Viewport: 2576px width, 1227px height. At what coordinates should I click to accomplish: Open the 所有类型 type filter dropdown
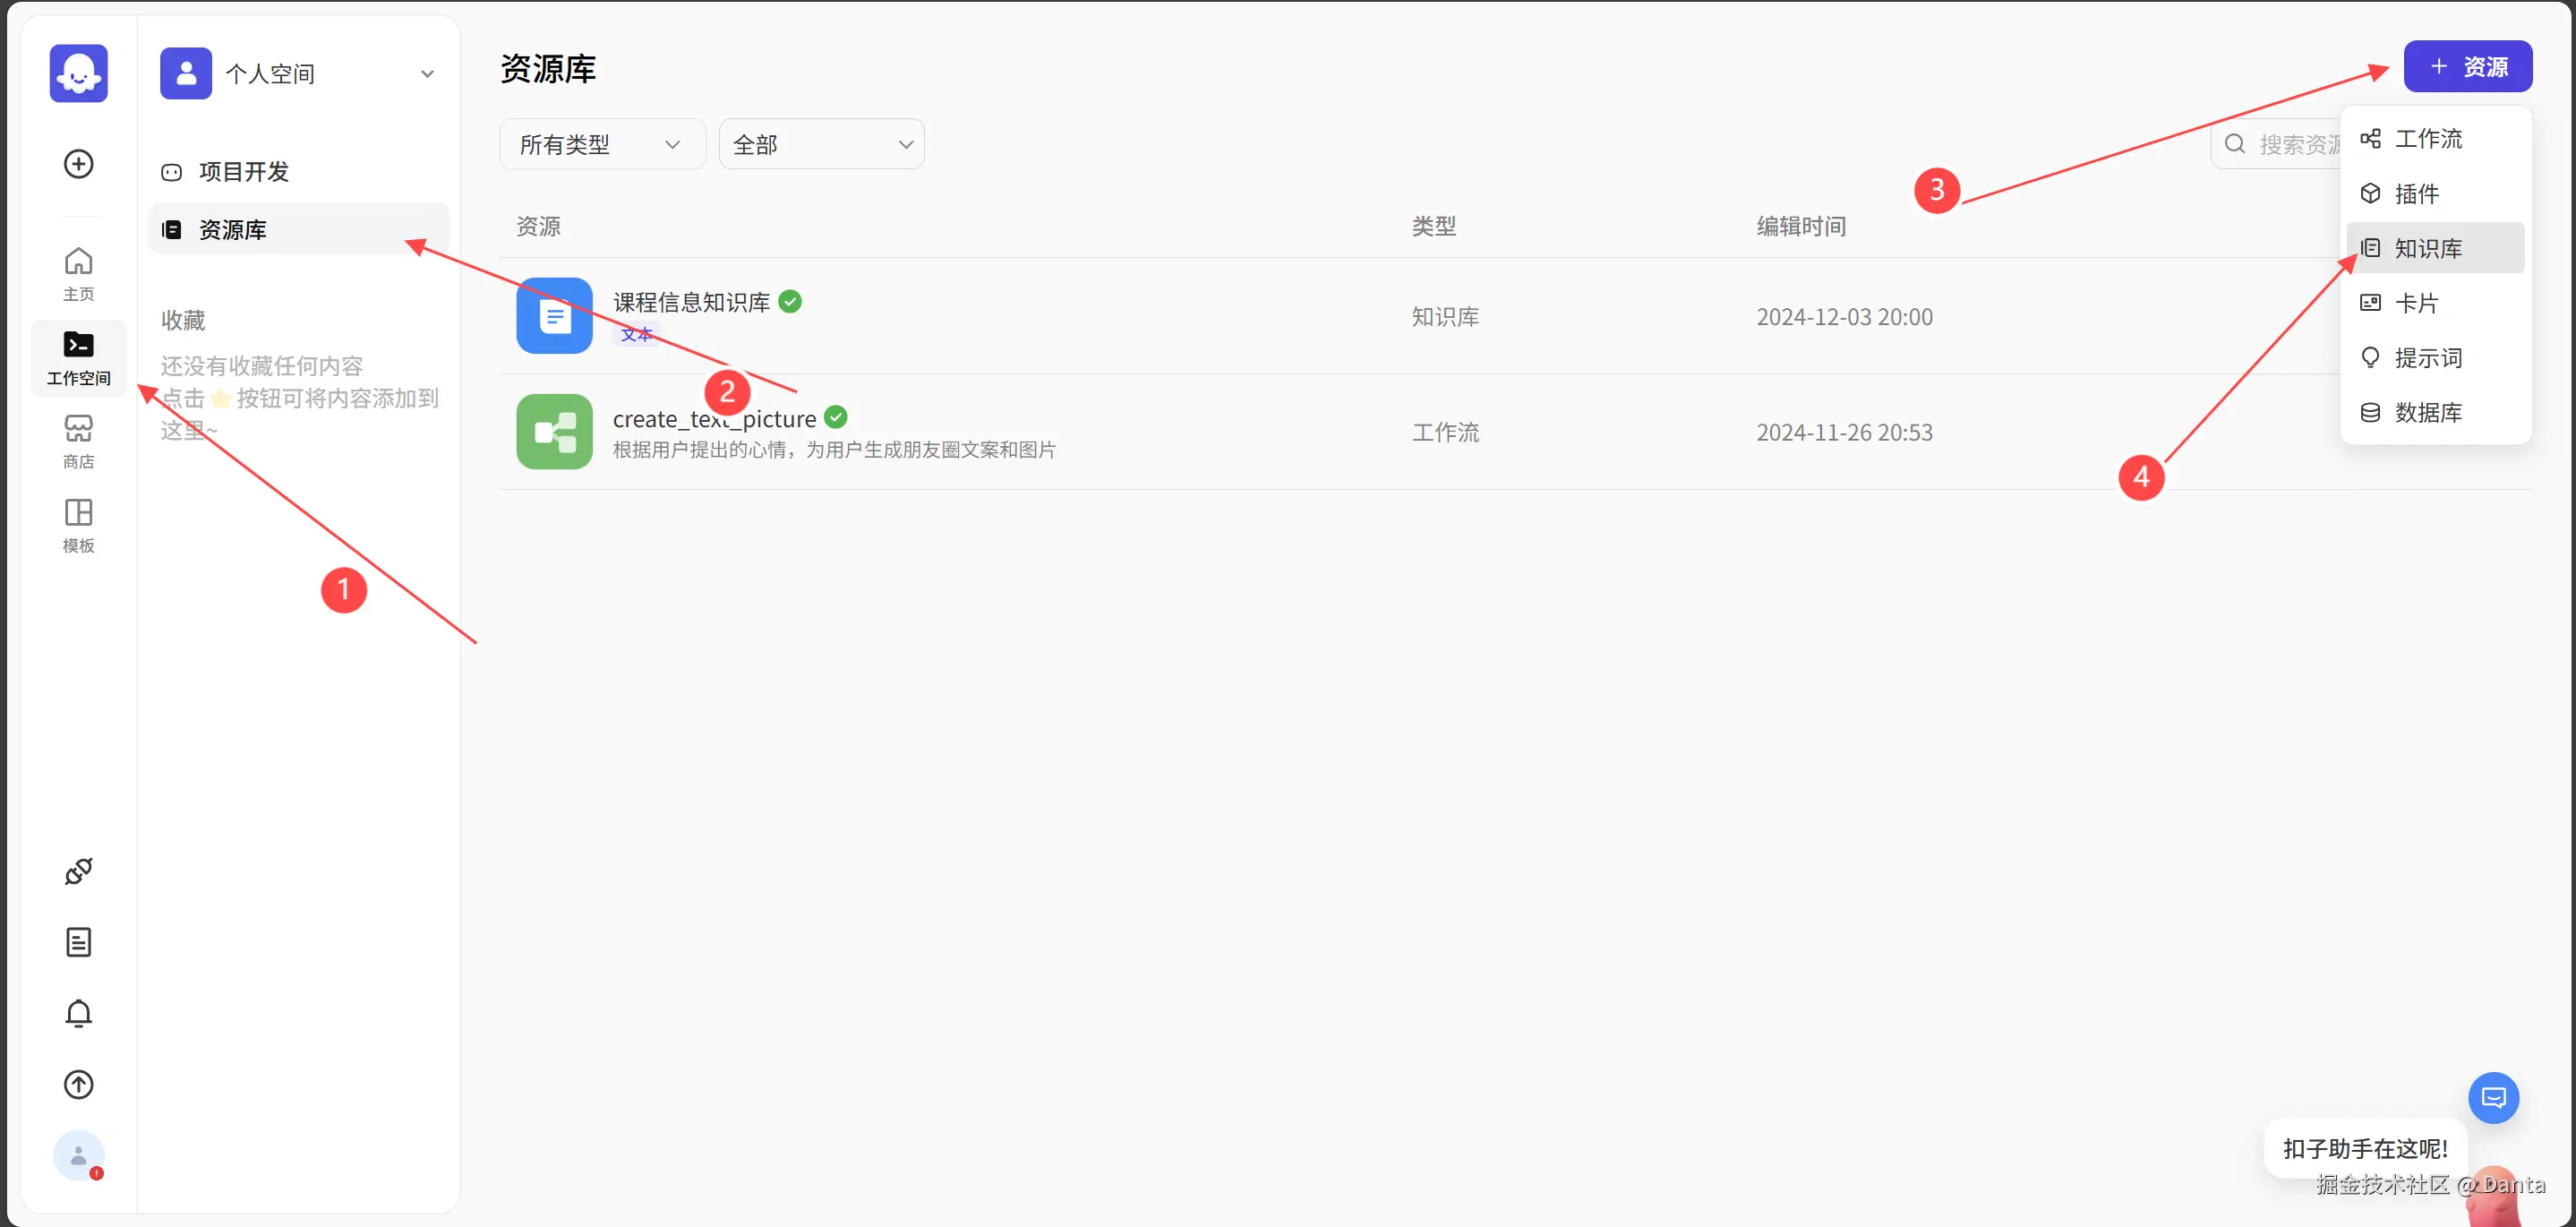(x=601, y=143)
